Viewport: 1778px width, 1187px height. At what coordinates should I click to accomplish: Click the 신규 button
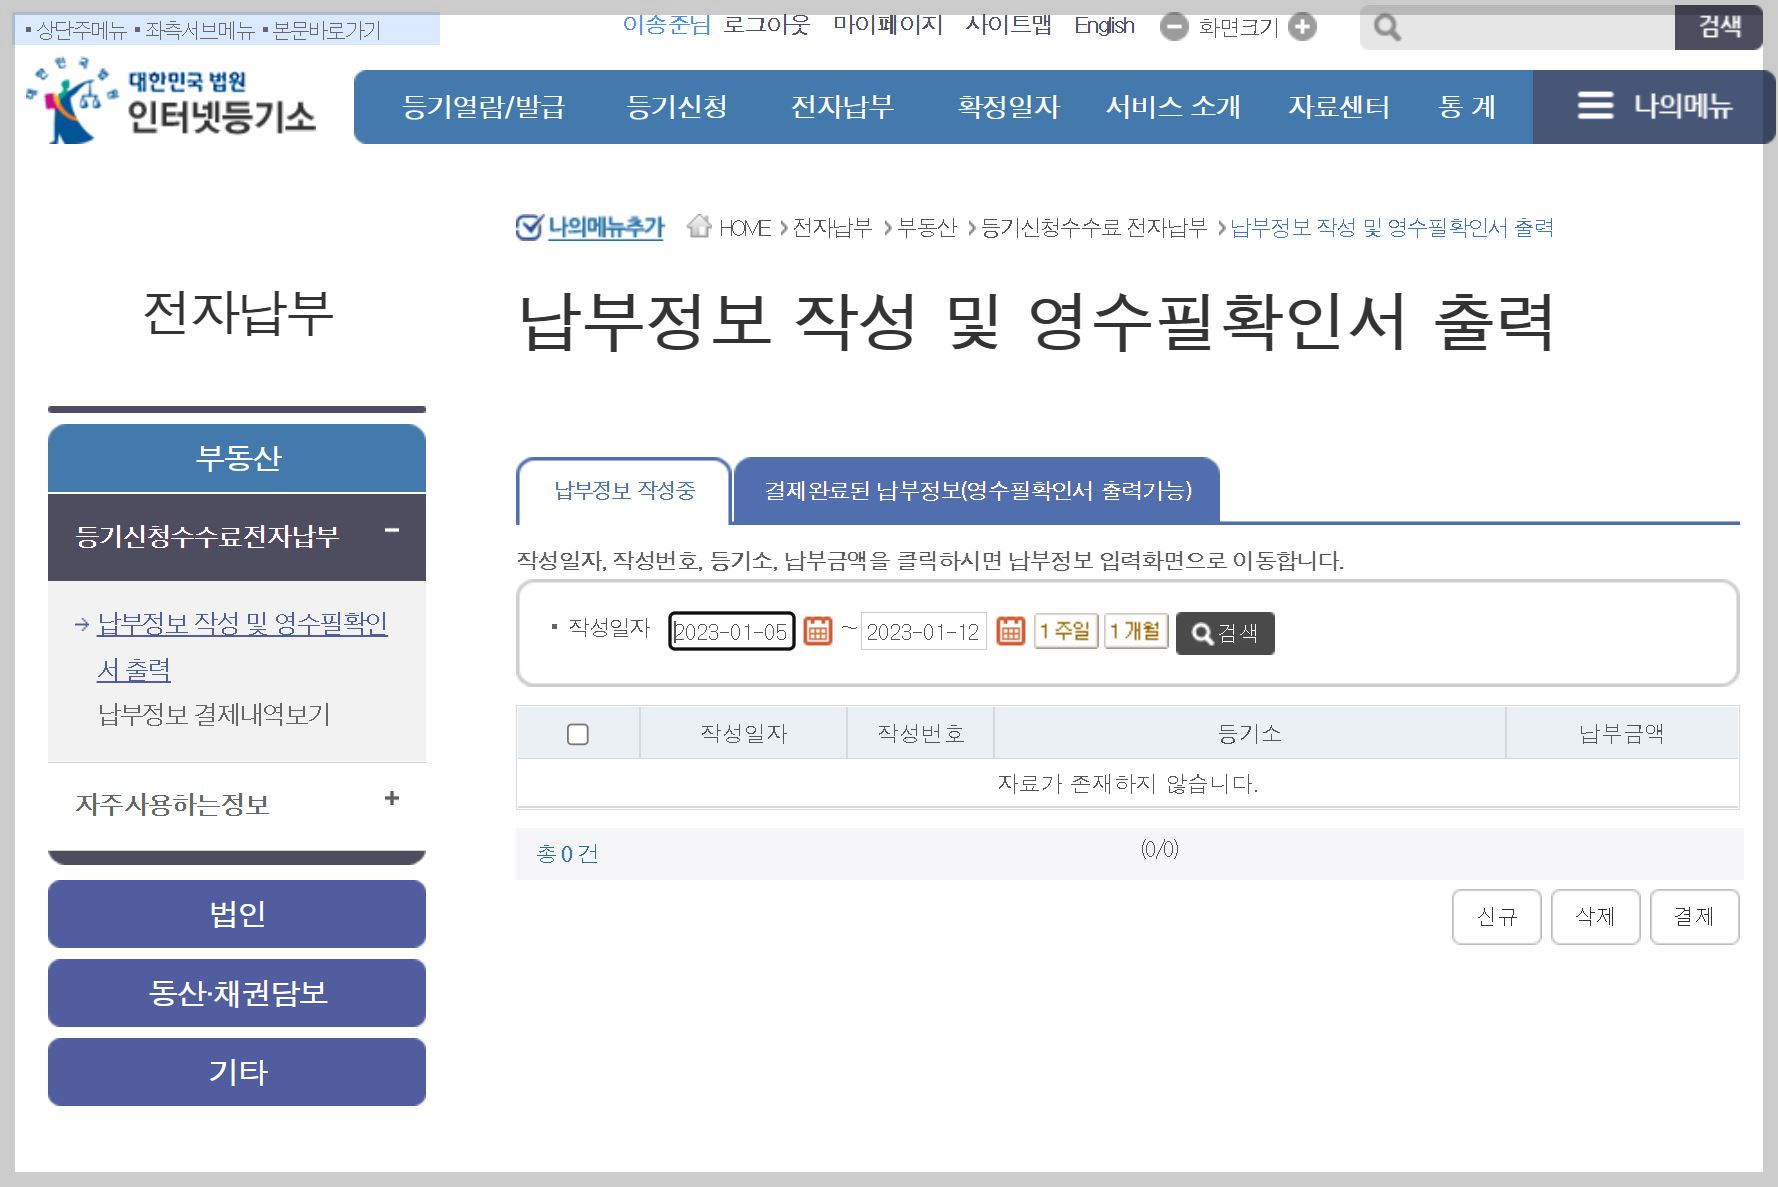click(1497, 917)
